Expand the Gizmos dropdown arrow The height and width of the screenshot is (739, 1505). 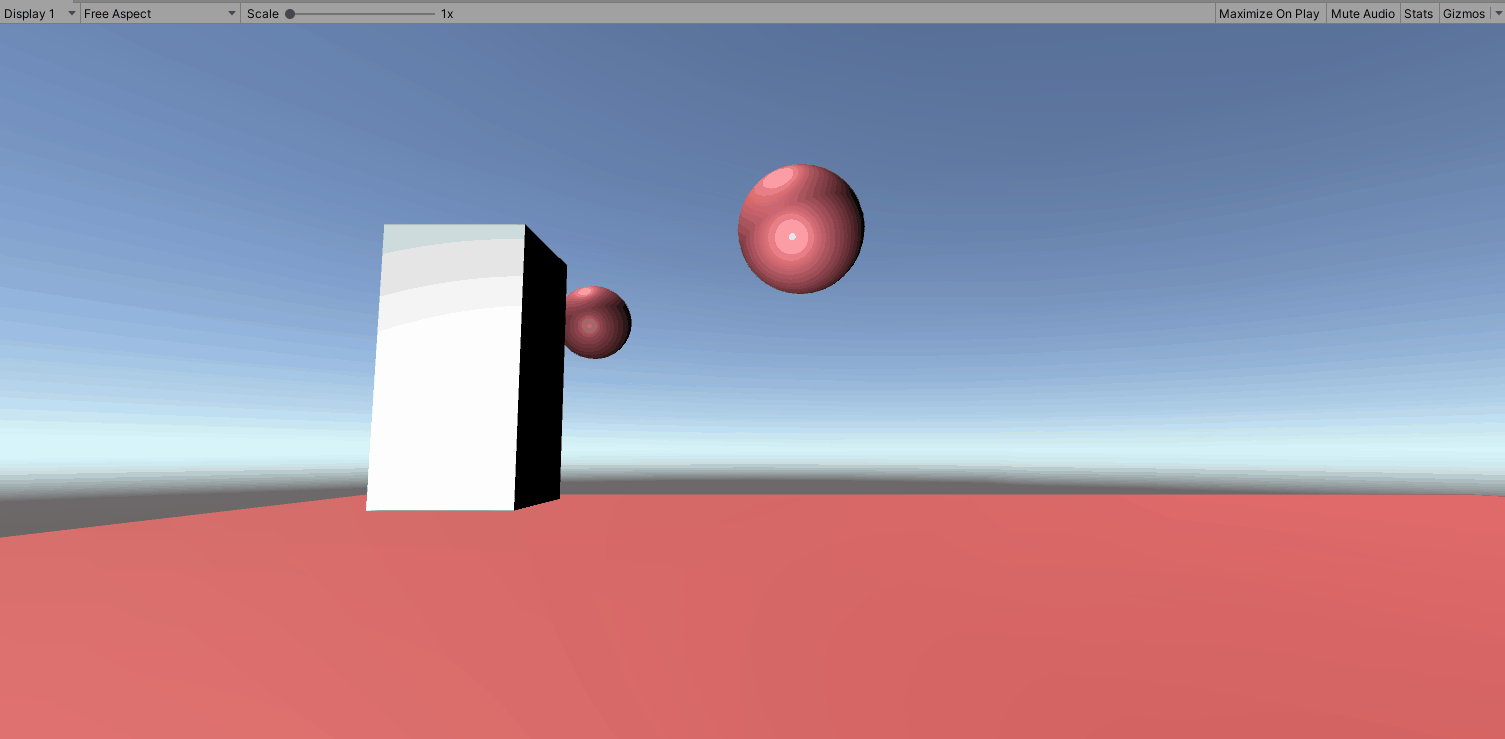tap(1497, 14)
